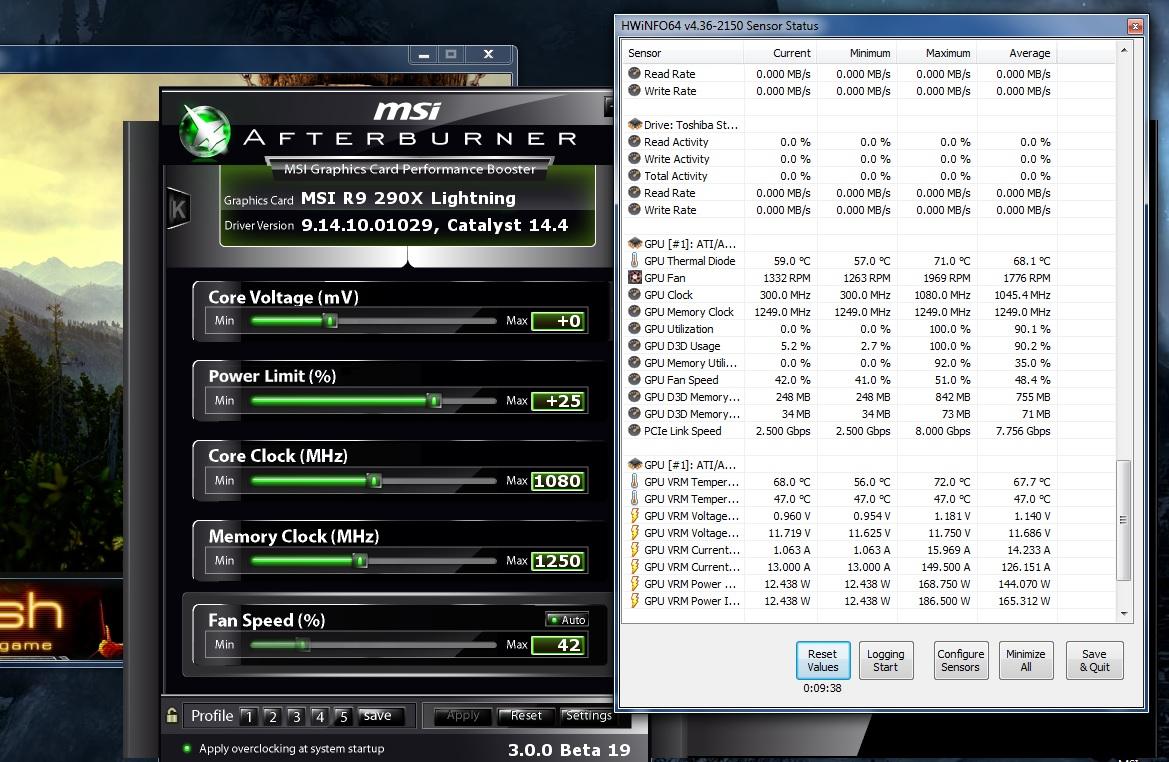Image resolution: width=1169 pixels, height=762 pixels.
Task: Click the GPU Clock sensor icon
Action: [x=634, y=295]
